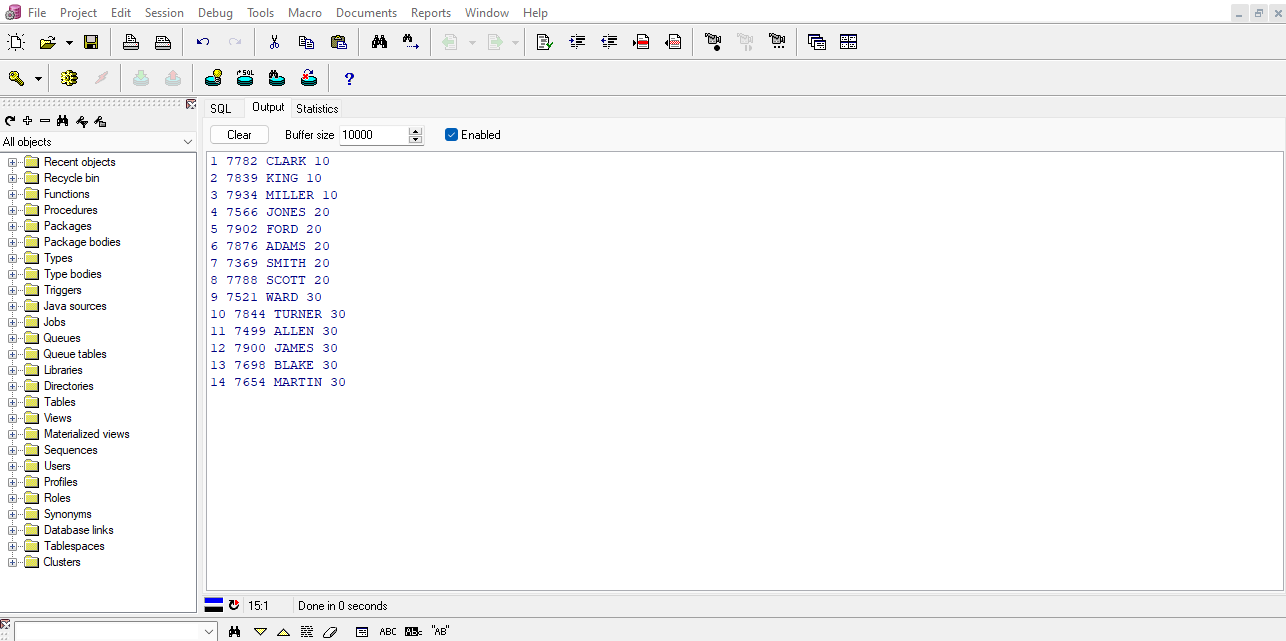1286x641 pixels.
Task: Switch to the Statistics tab
Action: point(317,109)
